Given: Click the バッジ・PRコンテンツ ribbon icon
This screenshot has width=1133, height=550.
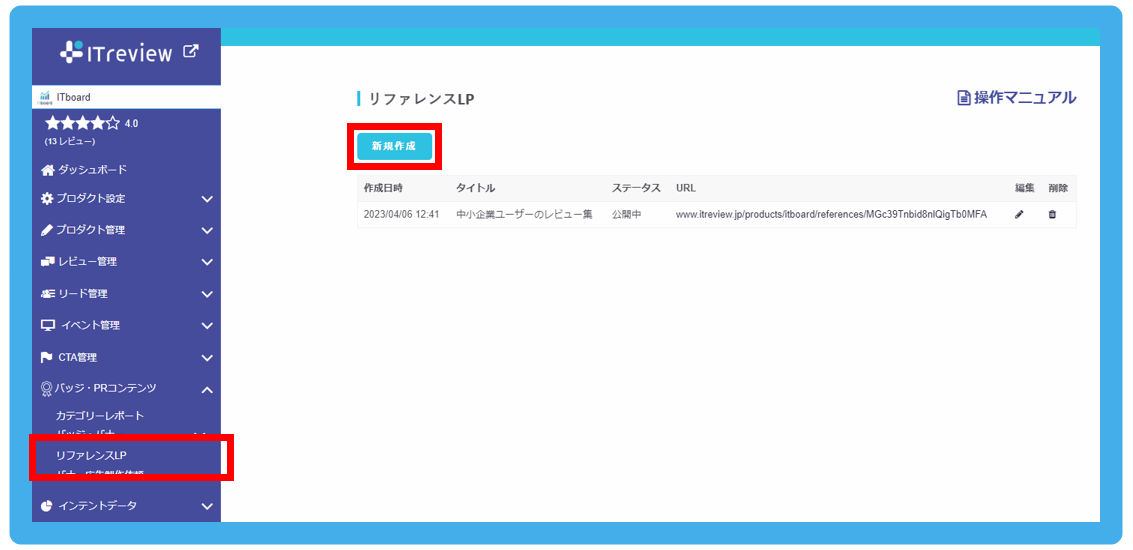Looking at the screenshot, I should (46, 390).
